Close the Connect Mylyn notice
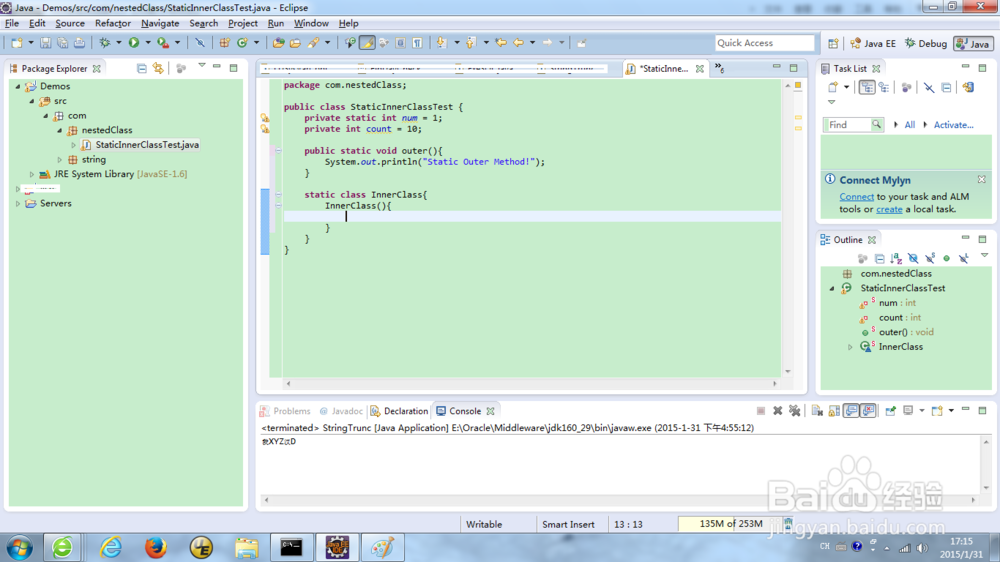Viewport: 1000px width, 562px height. 982,180
